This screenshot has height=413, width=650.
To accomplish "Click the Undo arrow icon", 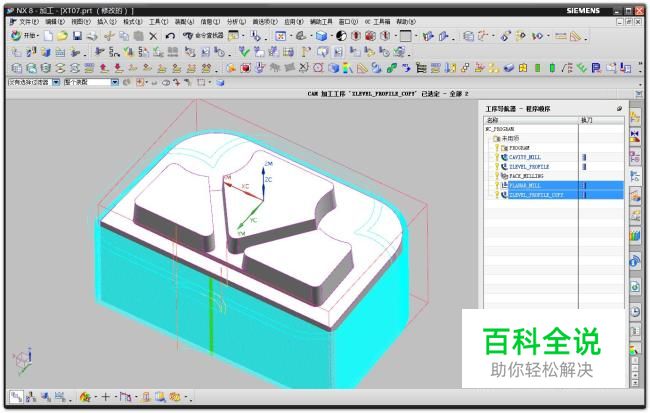I will tap(171, 35).
